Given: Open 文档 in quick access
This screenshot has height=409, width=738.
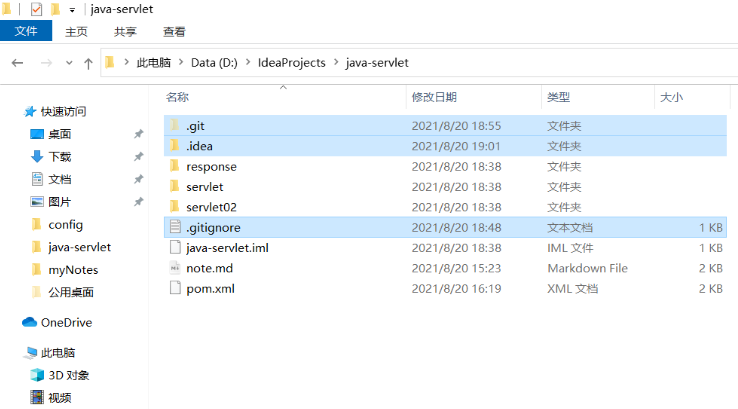Looking at the screenshot, I should [x=60, y=179].
